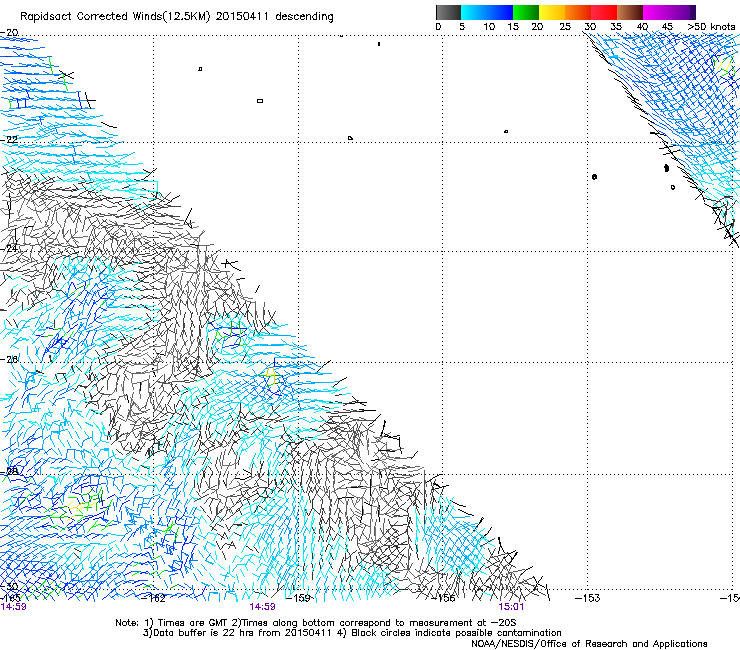Click the '-20' latitude axis label
740x650 pixels.
point(9,33)
